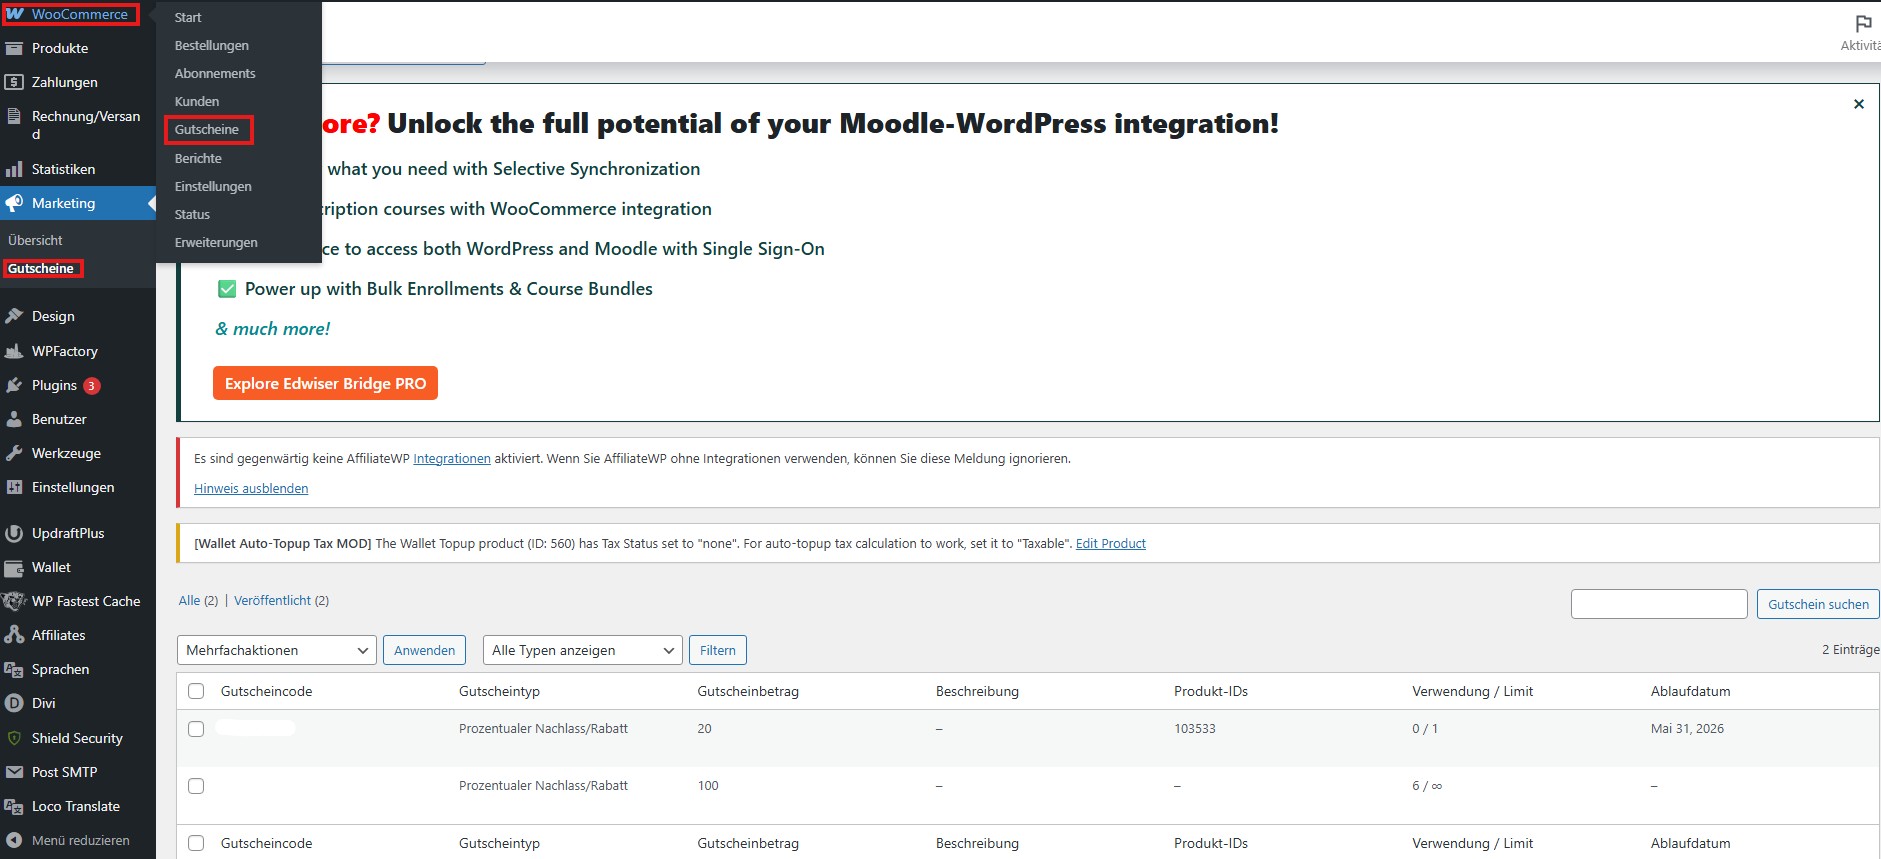Screen dimensions: 1881x859
Task: Dismiss the Edwiser Bridge banner with X
Action: [1859, 104]
